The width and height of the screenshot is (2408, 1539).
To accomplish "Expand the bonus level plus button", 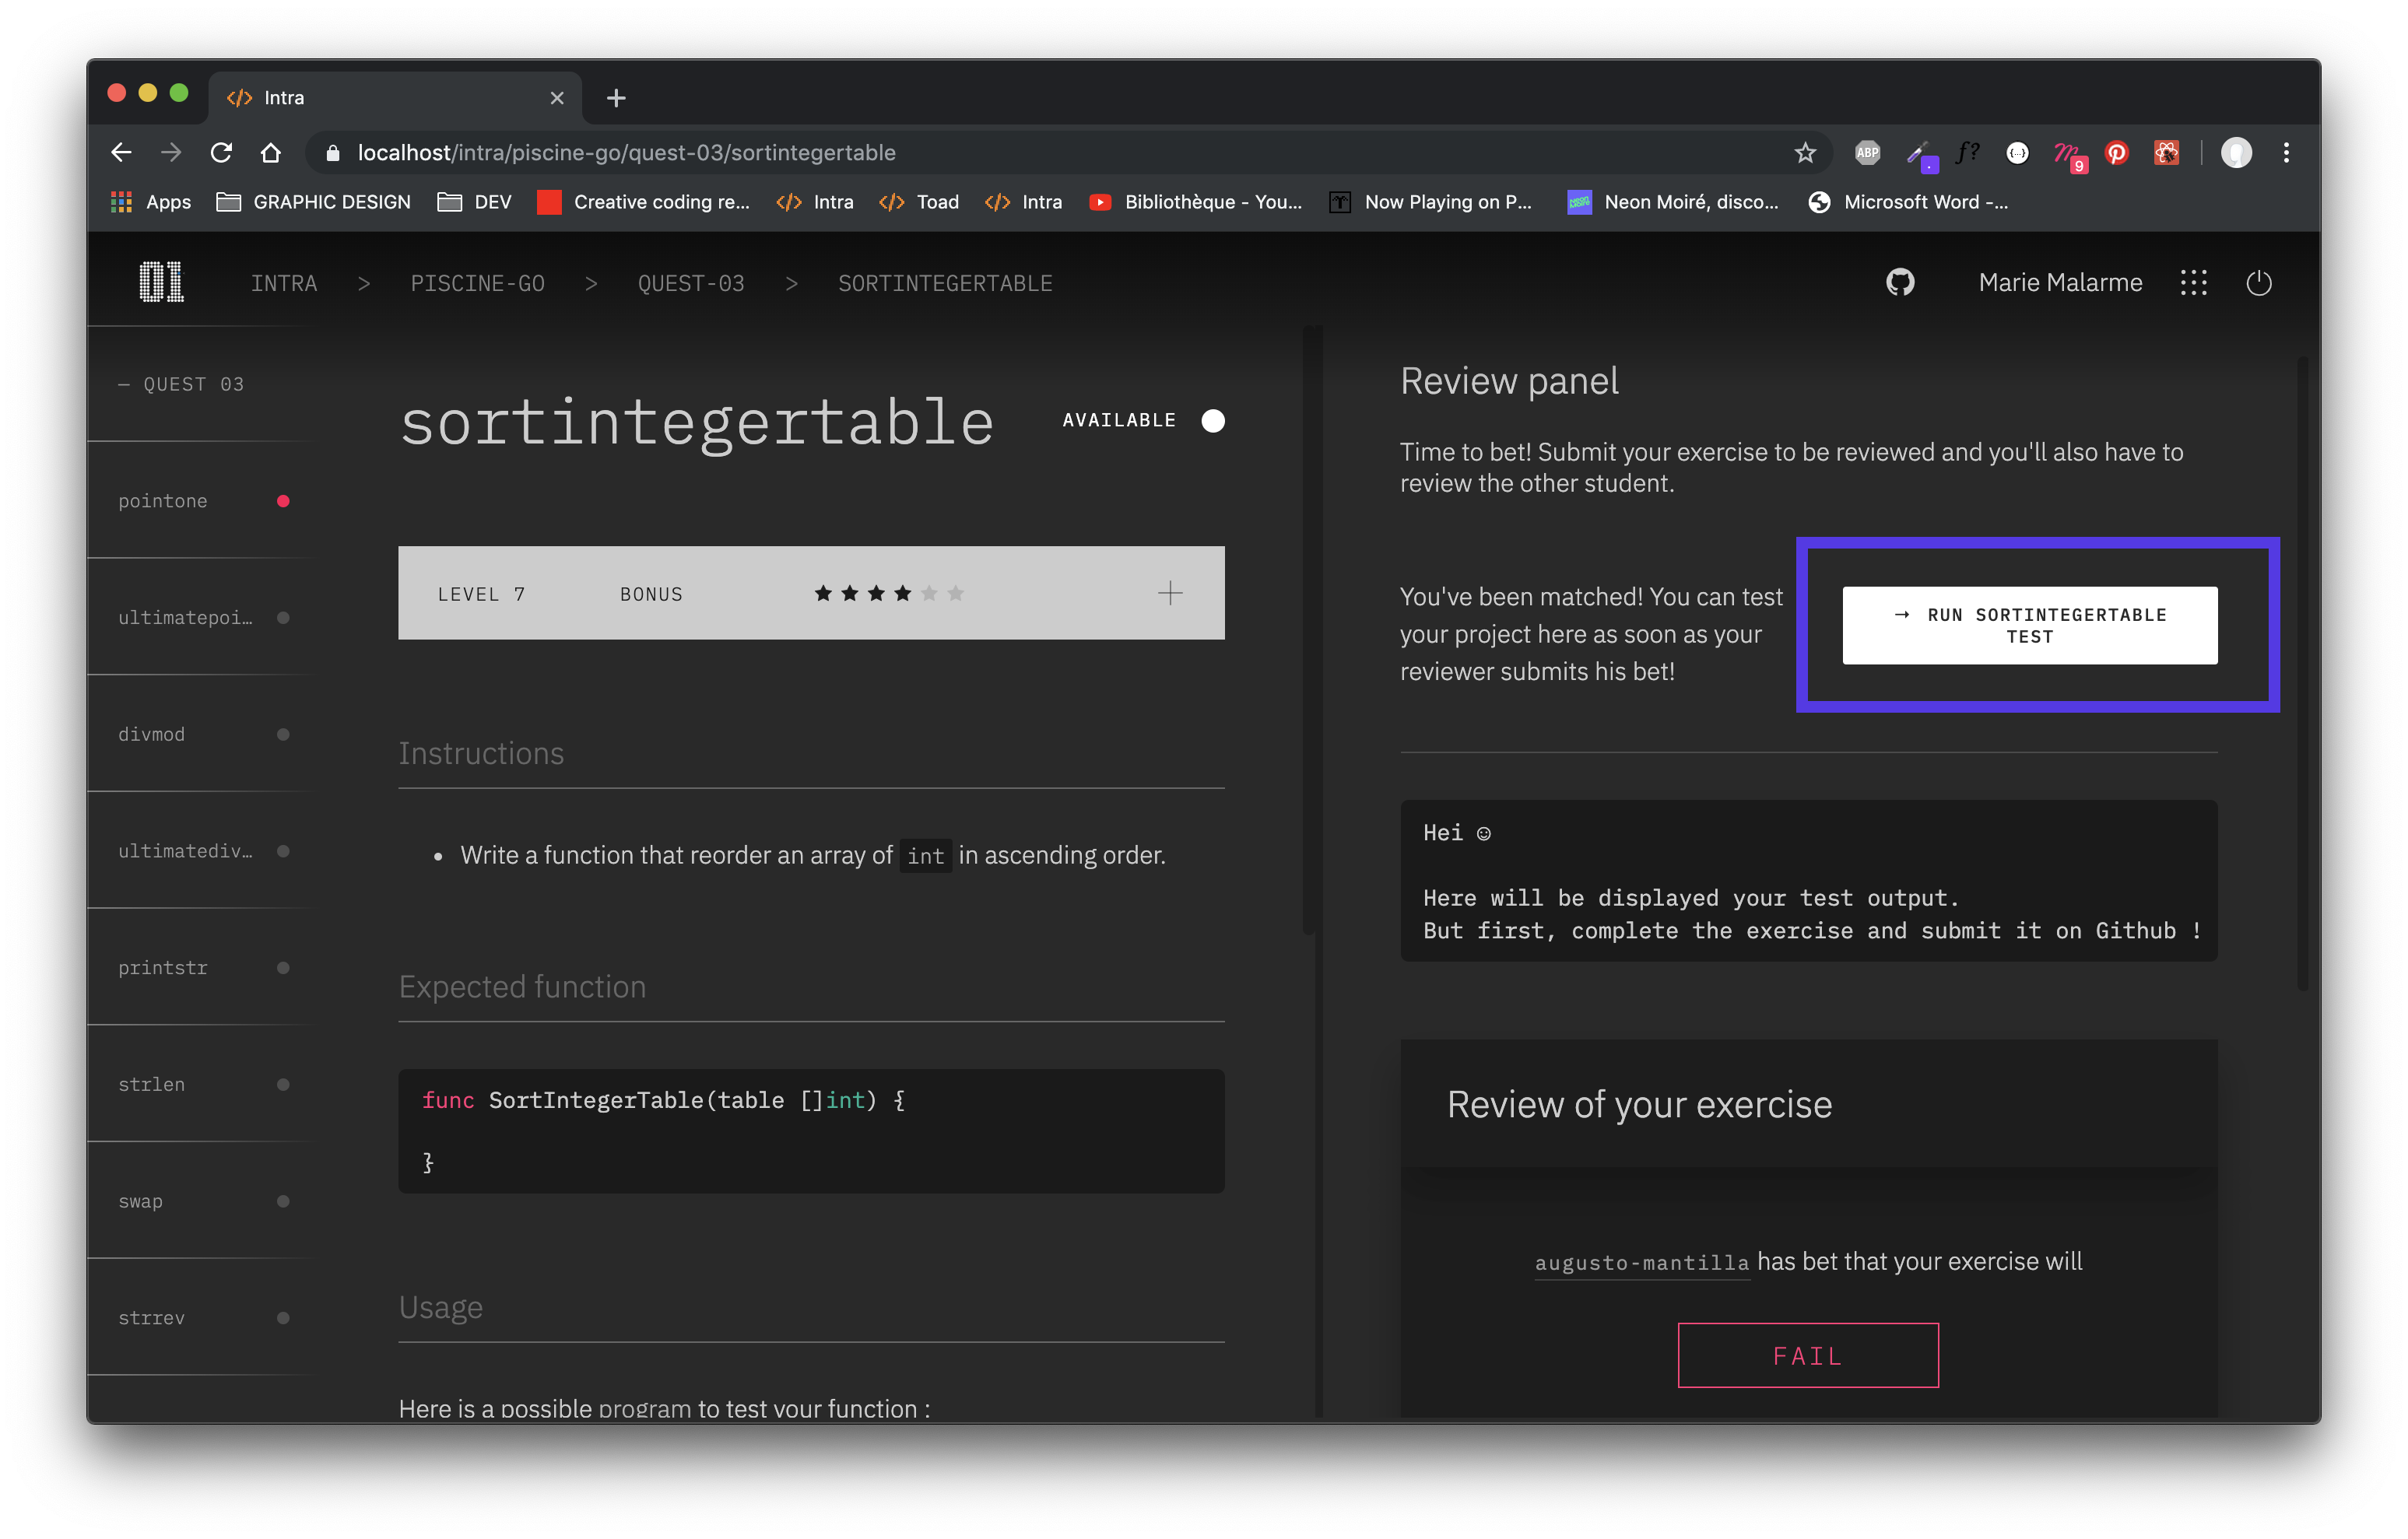I will coord(1169,591).
